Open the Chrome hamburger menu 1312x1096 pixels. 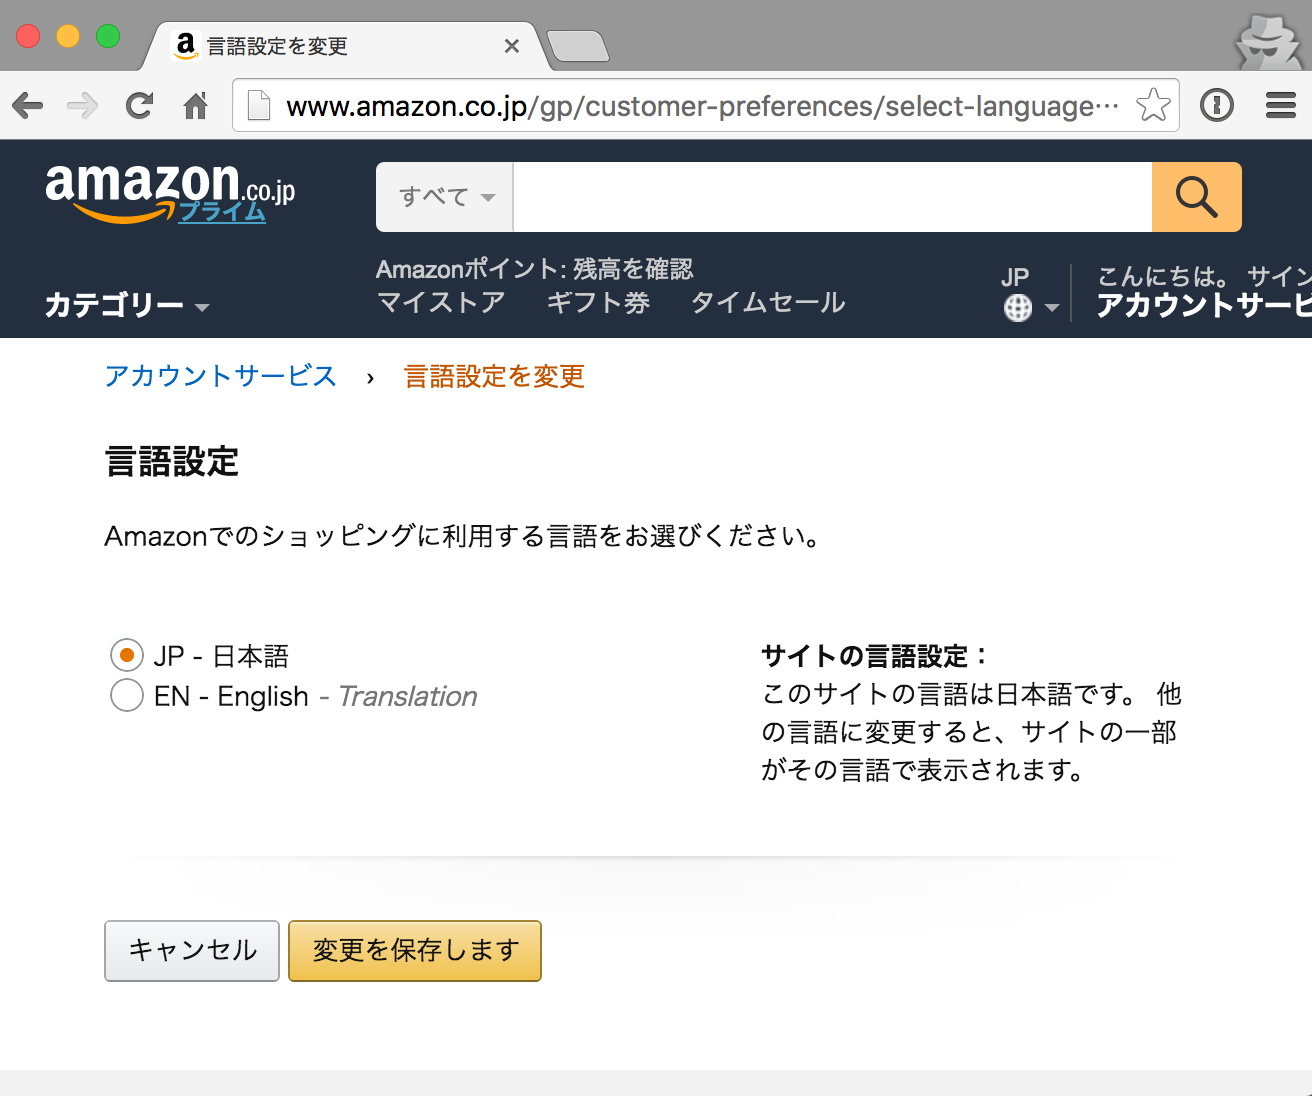pyautogui.click(x=1280, y=105)
